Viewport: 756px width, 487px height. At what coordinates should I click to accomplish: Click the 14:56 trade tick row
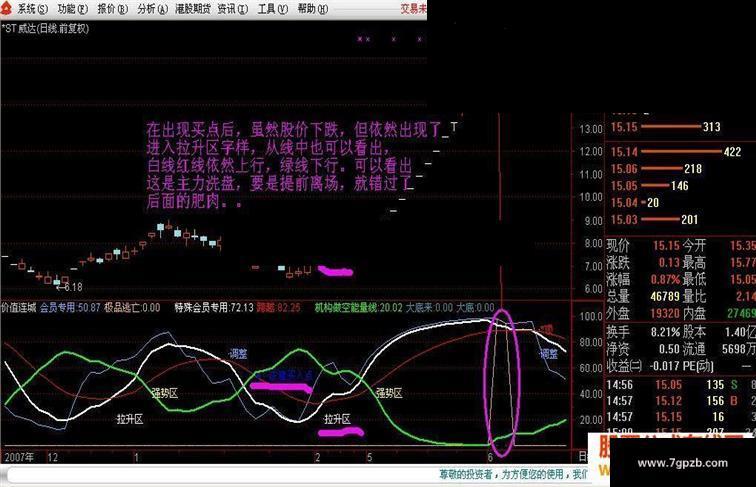681,385
